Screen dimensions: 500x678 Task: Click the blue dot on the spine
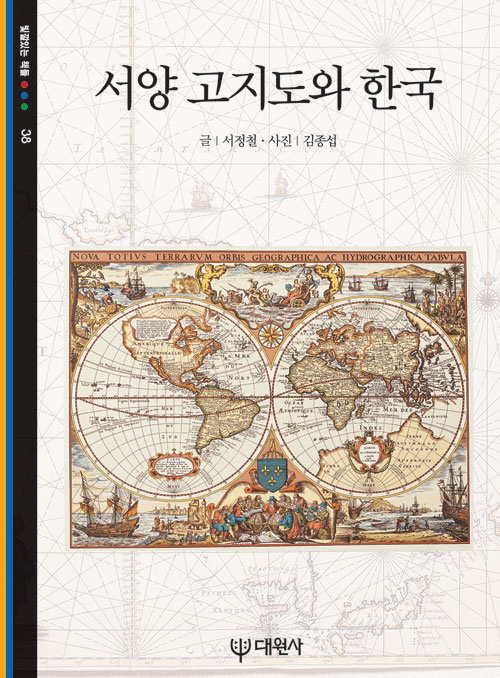25,96
